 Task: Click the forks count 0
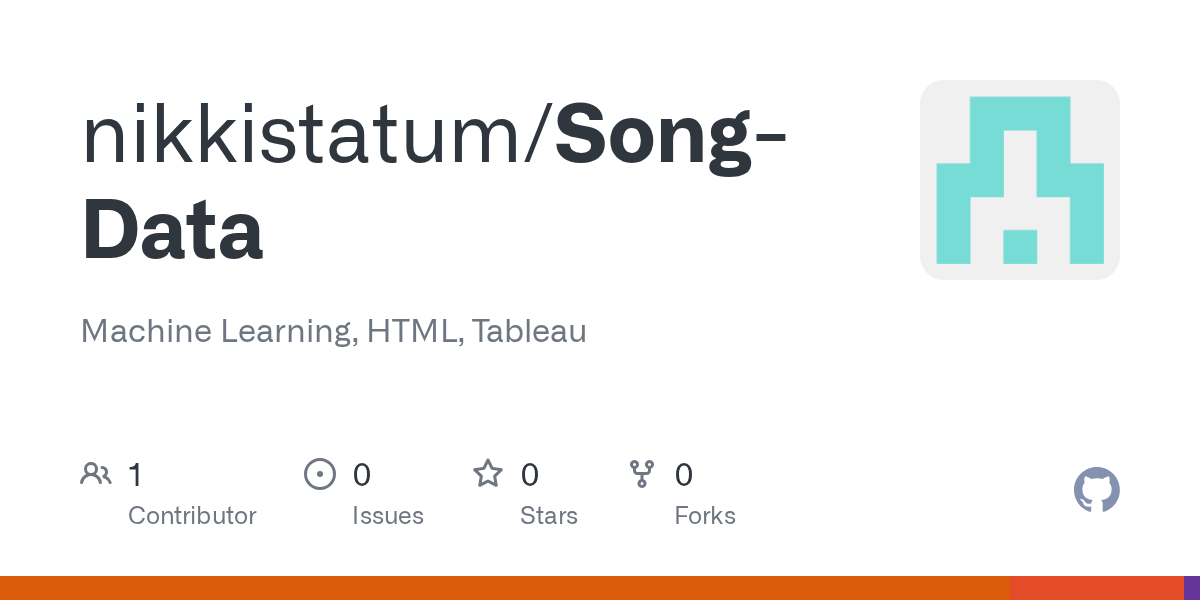pos(684,474)
